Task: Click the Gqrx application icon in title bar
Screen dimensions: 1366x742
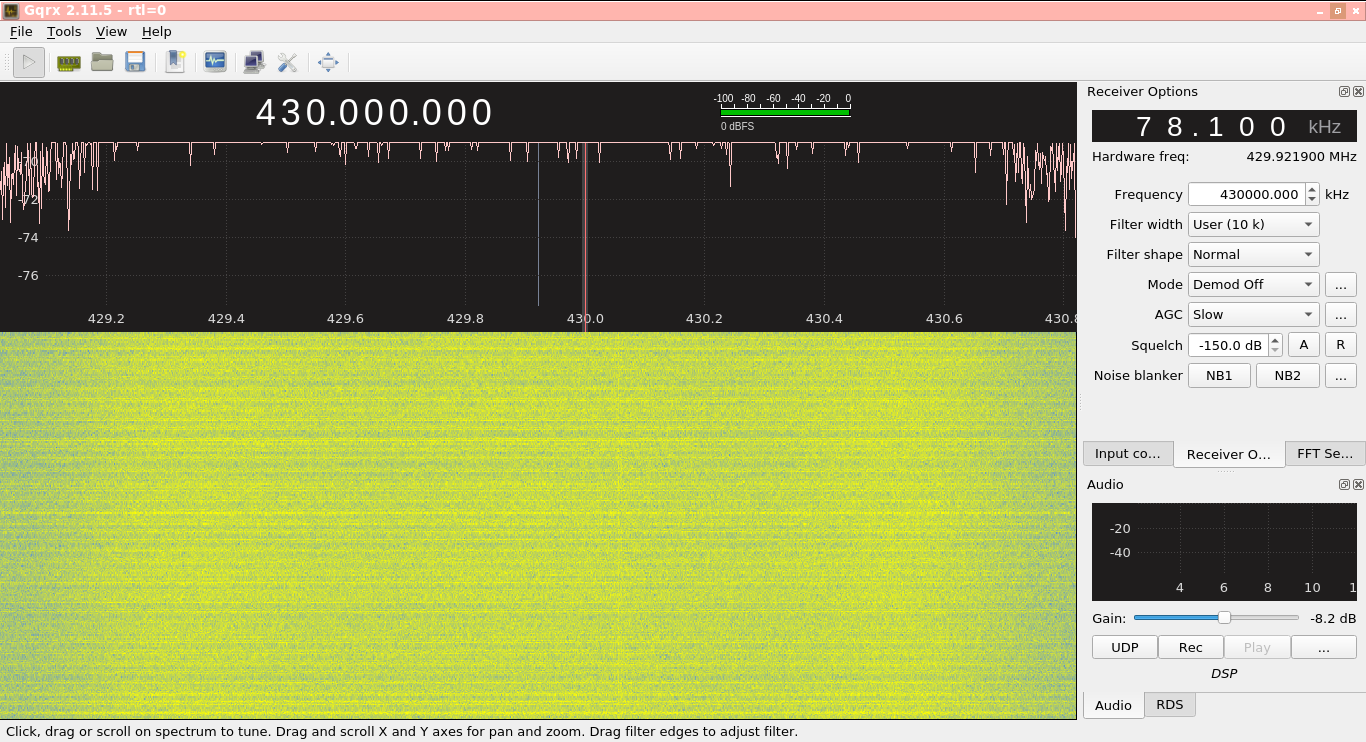Action: [x=11, y=10]
